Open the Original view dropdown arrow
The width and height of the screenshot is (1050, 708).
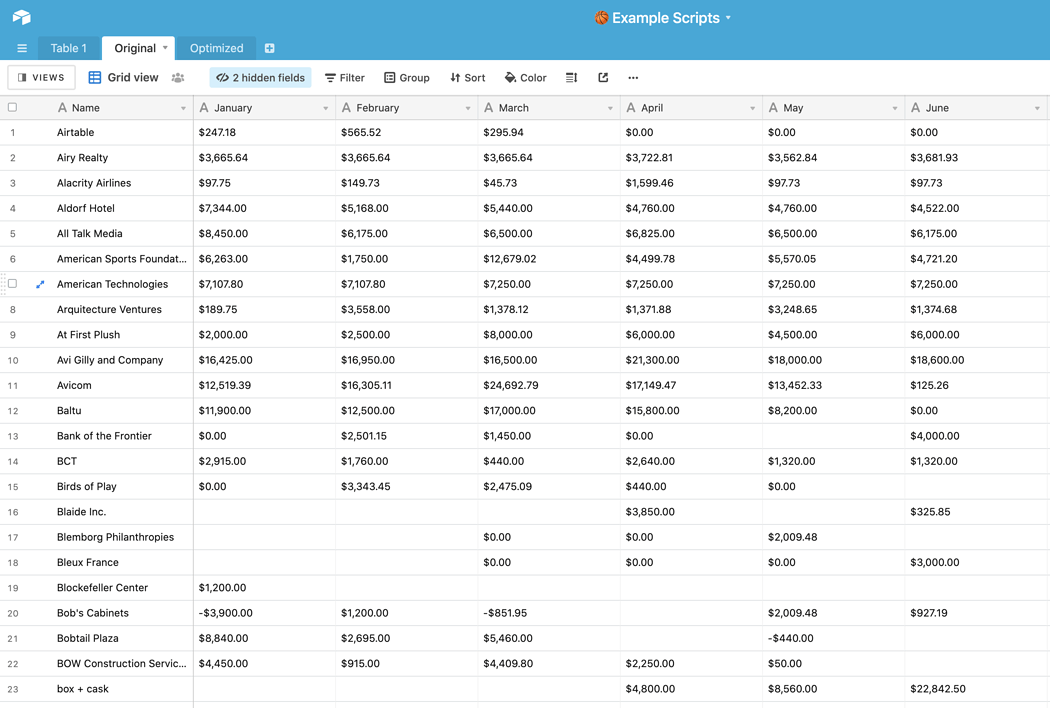tap(165, 47)
